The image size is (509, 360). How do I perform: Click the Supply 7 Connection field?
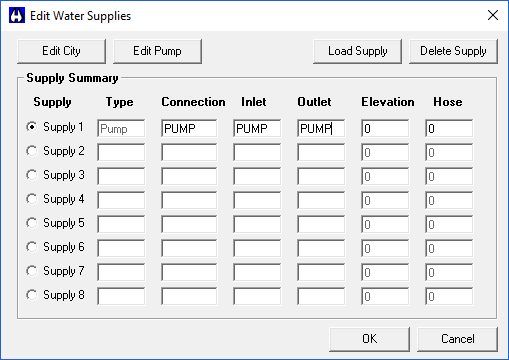point(189,272)
